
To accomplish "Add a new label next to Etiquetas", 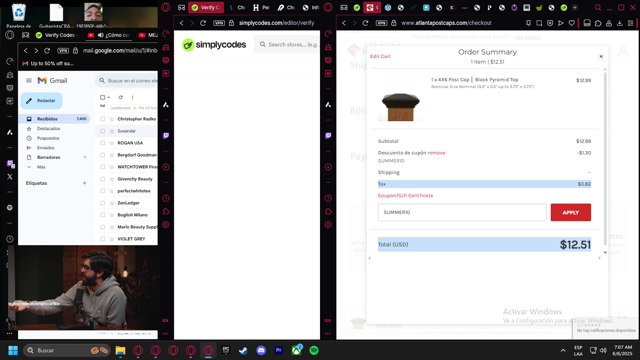I will tap(84, 183).
